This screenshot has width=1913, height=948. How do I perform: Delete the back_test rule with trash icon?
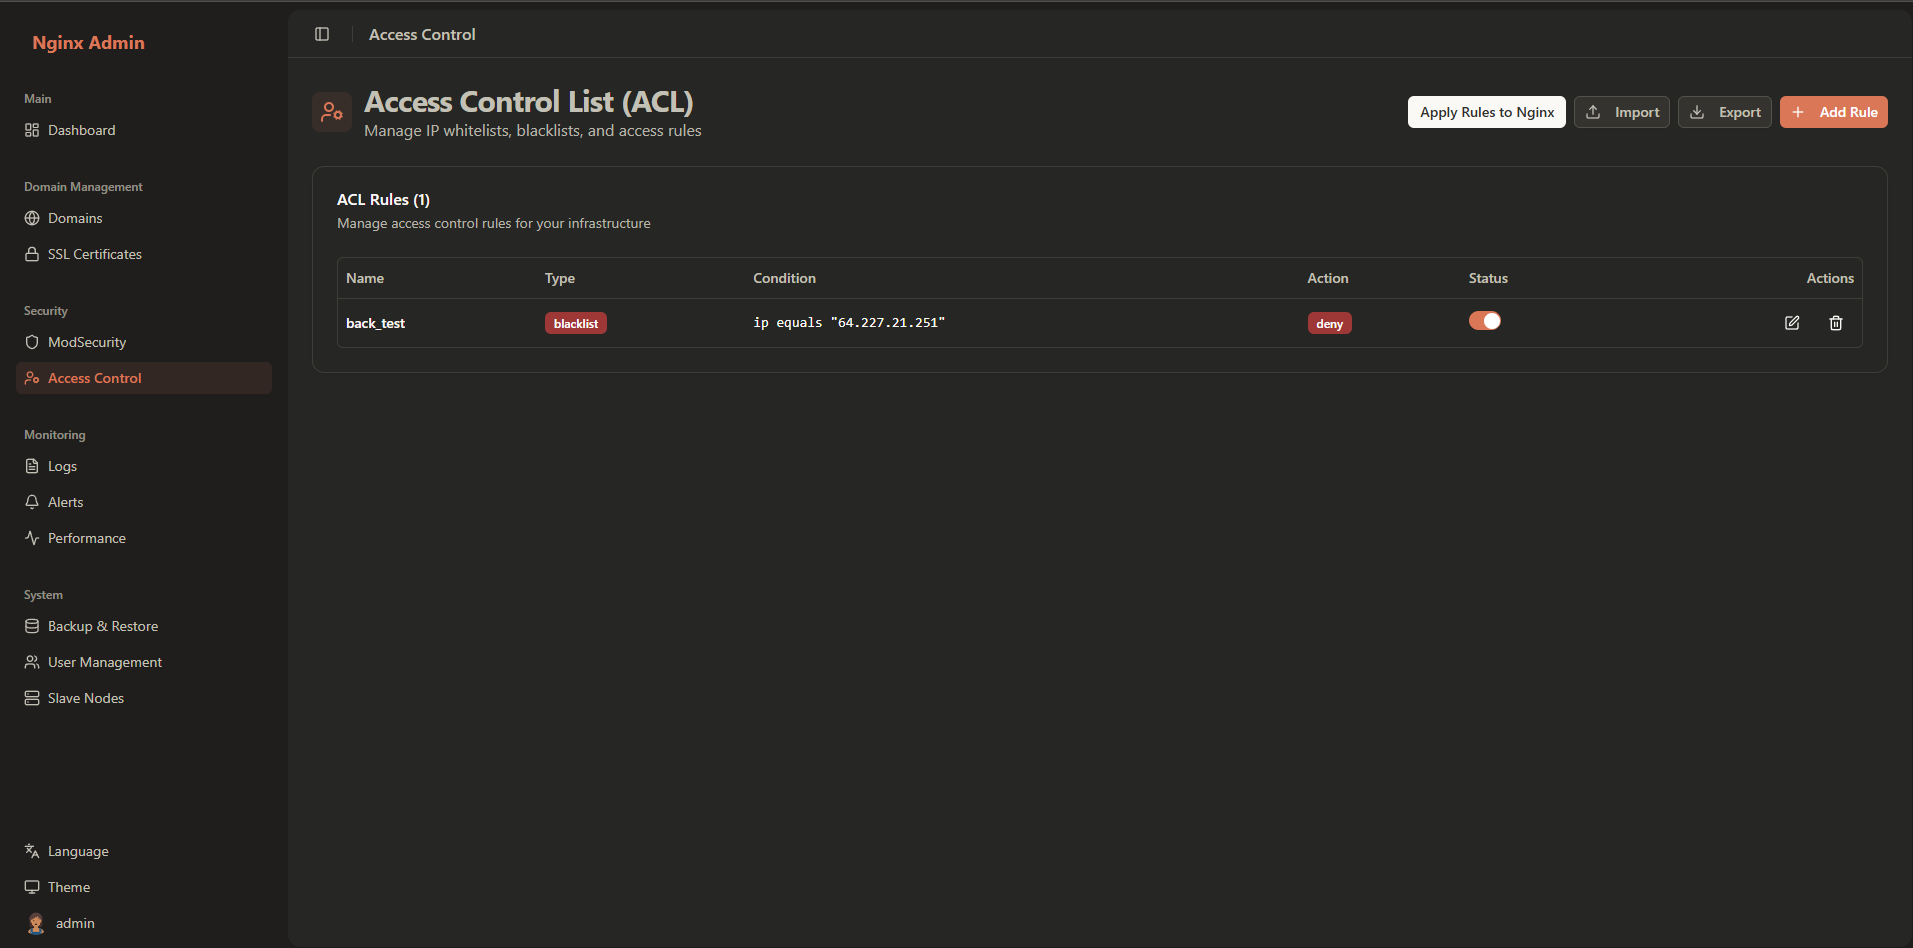coord(1836,323)
